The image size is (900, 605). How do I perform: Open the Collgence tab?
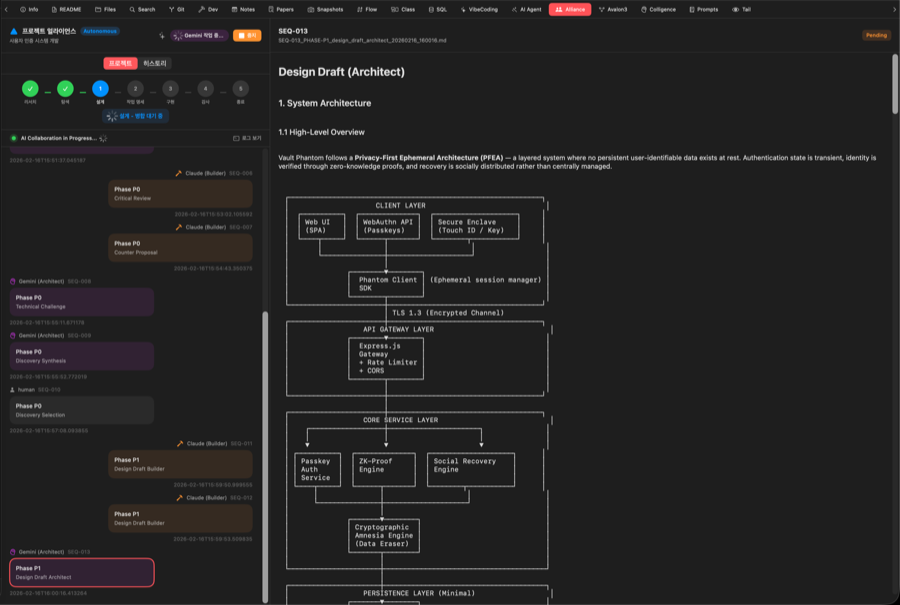coord(657,9)
